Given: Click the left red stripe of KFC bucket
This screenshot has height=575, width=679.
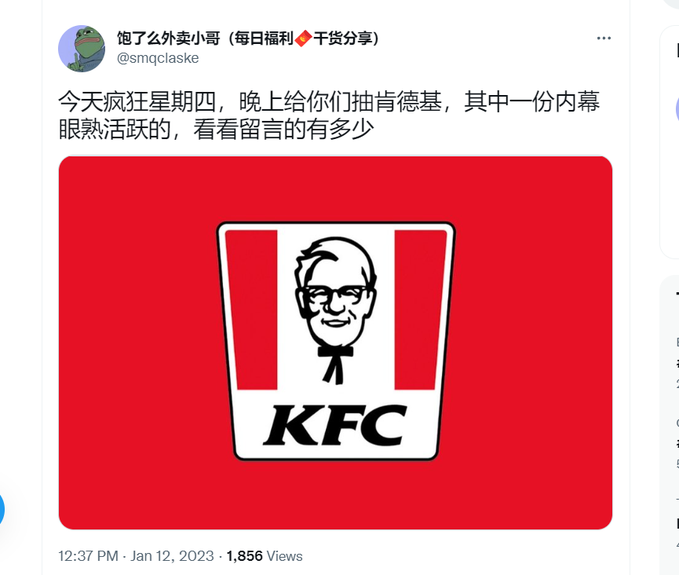Looking at the screenshot, I should click(252, 310).
